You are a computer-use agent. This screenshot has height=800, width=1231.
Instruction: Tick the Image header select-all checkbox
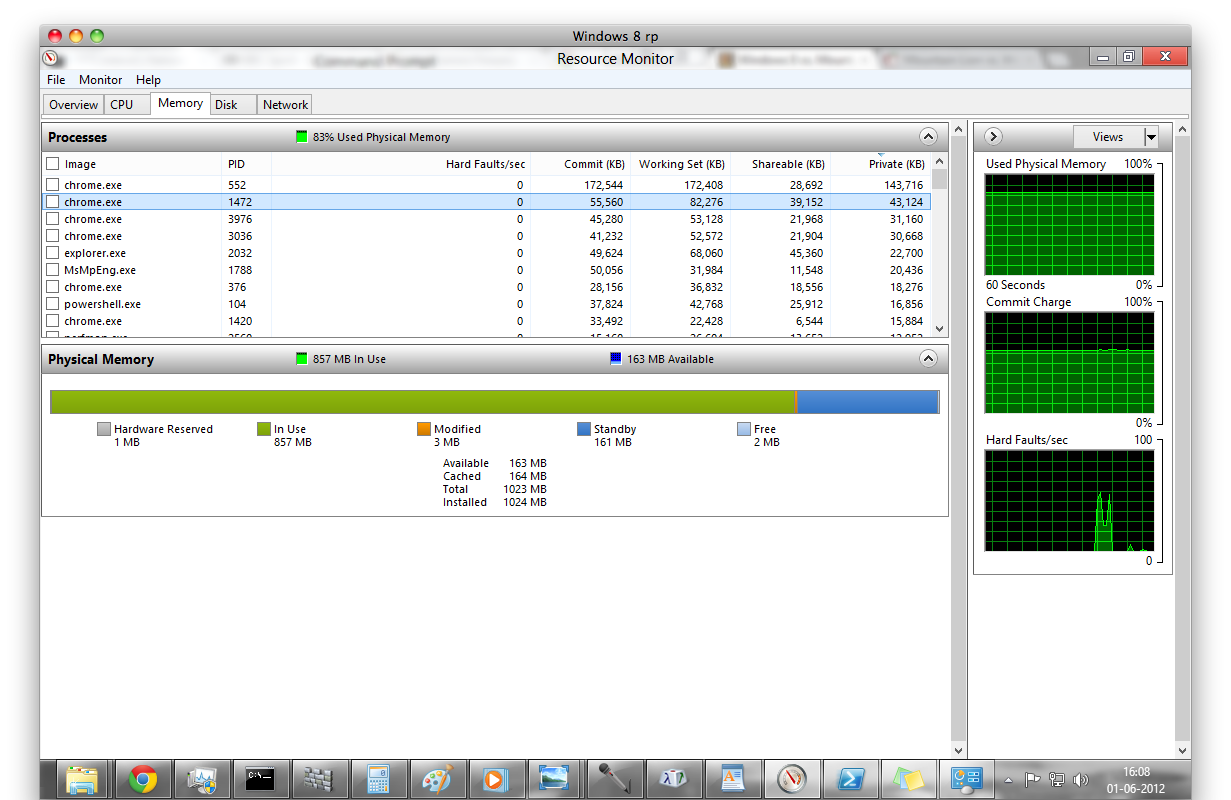coord(53,163)
